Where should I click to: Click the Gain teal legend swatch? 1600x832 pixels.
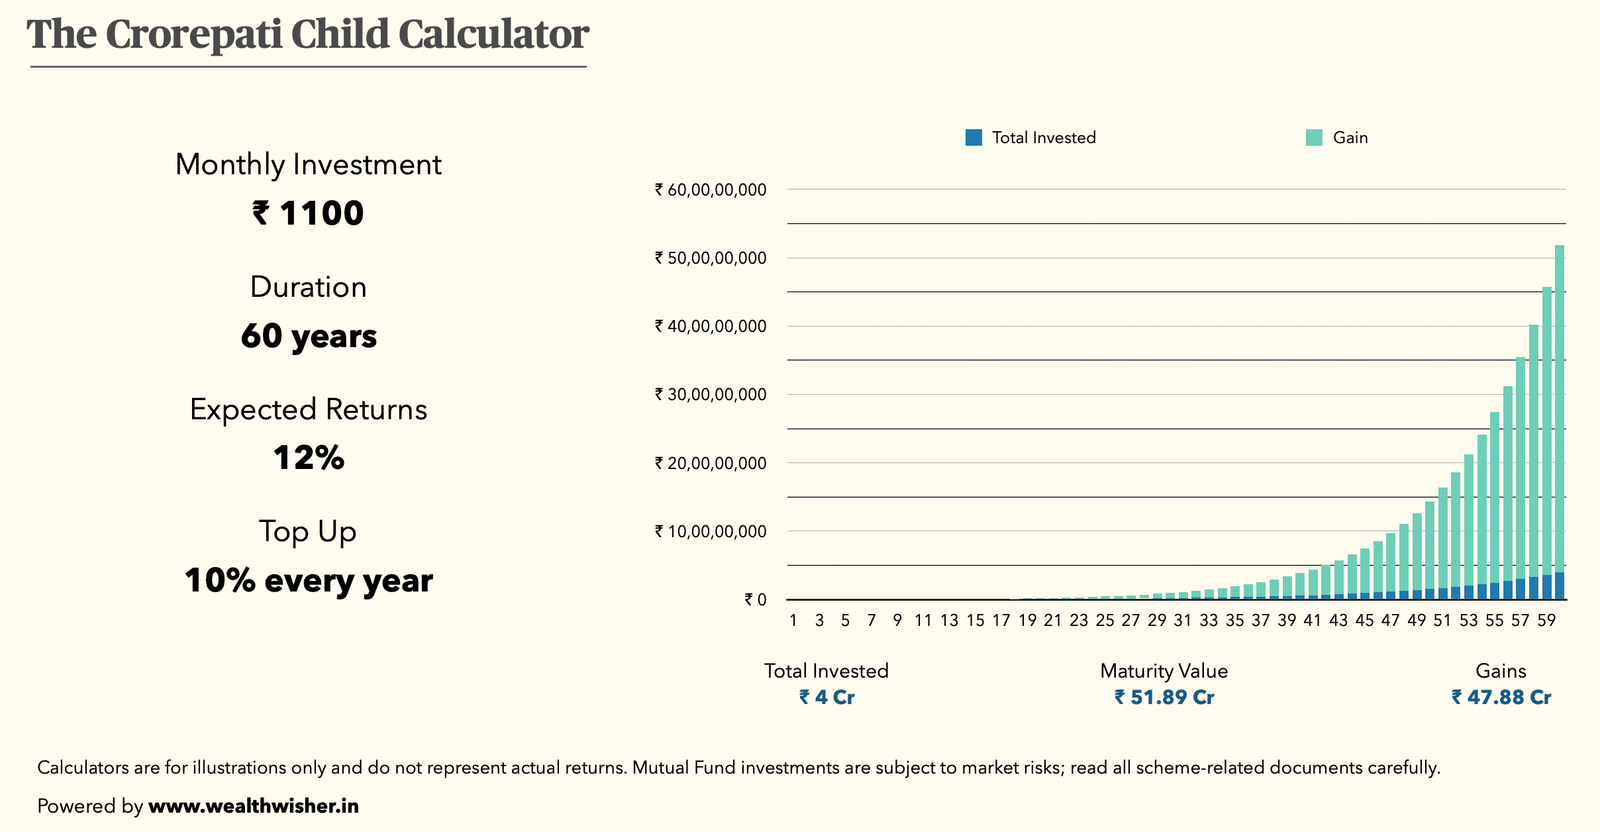(x=1314, y=138)
